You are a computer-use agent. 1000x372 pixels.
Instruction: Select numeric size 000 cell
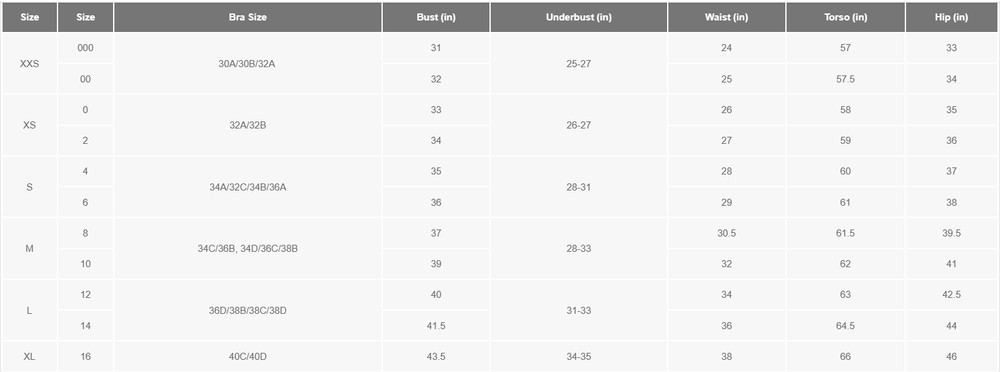tap(85, 48)
